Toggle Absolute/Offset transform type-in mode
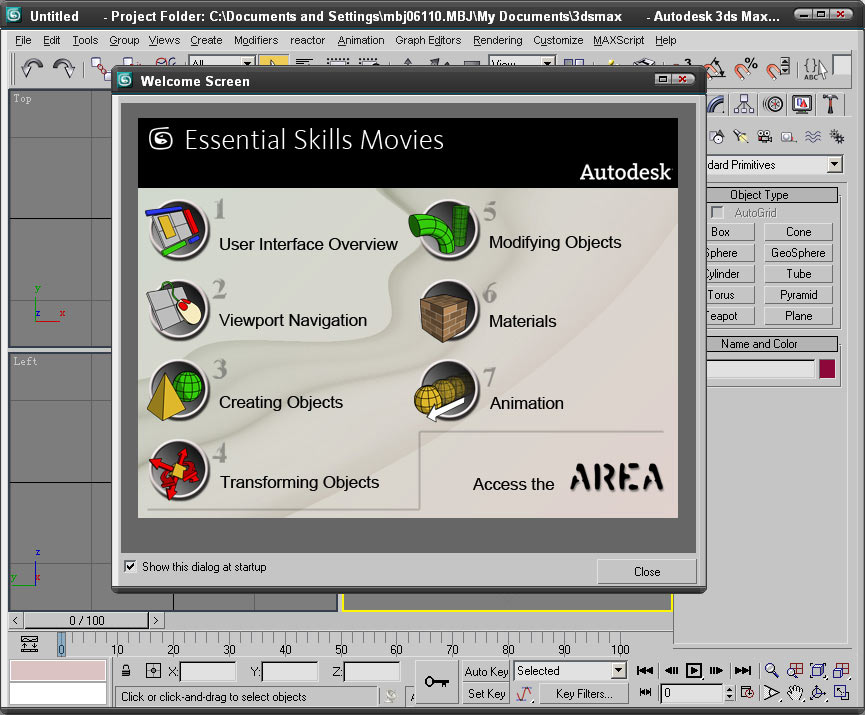 coord(153,671)
